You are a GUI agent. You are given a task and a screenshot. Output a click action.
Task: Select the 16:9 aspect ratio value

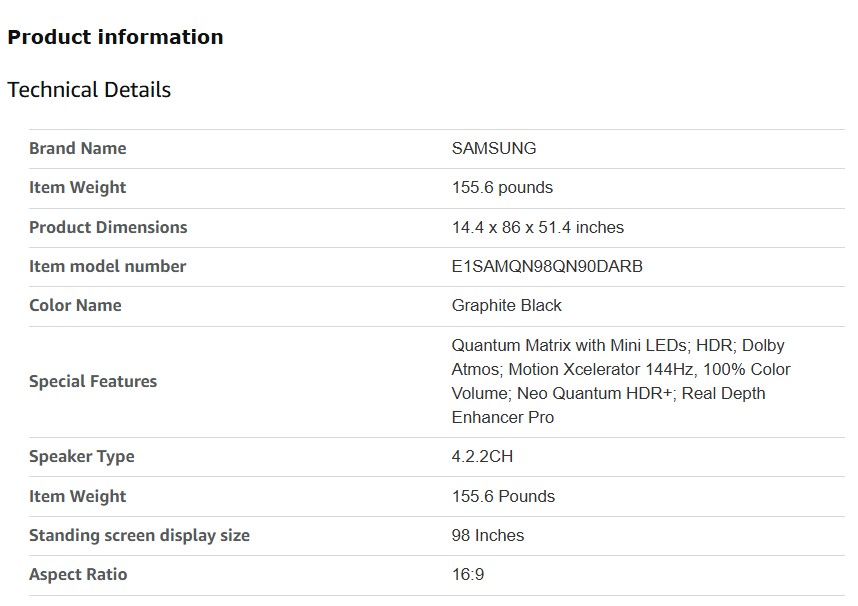click(x=468, y=574)
